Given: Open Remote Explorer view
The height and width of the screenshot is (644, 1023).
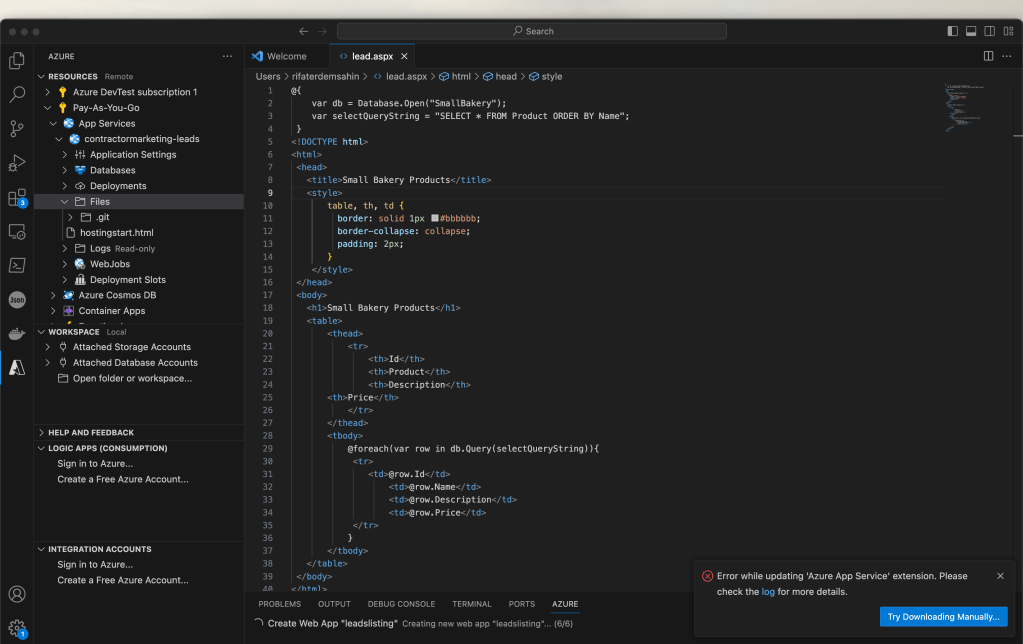Looking at the screenshot, I should pos(17,232).
